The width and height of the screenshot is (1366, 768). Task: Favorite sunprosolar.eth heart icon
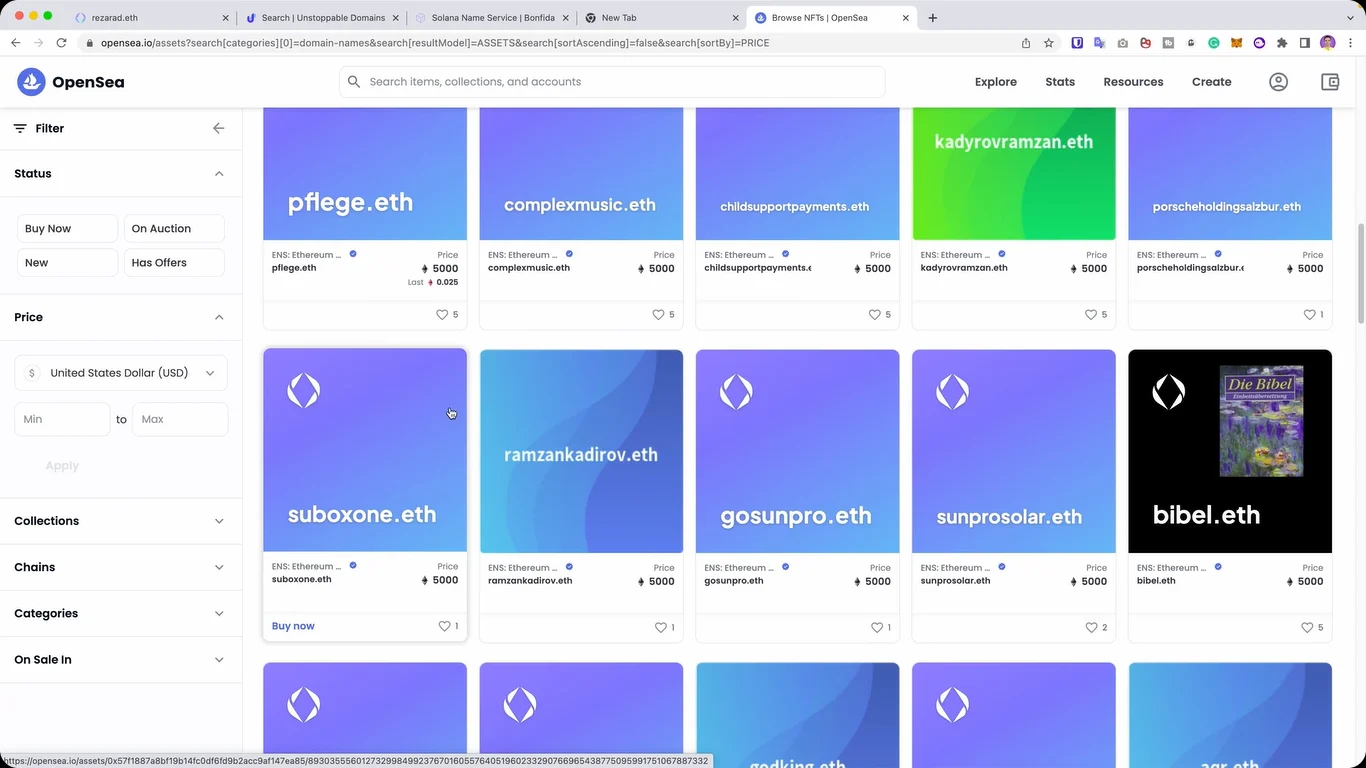[1091, 627]
